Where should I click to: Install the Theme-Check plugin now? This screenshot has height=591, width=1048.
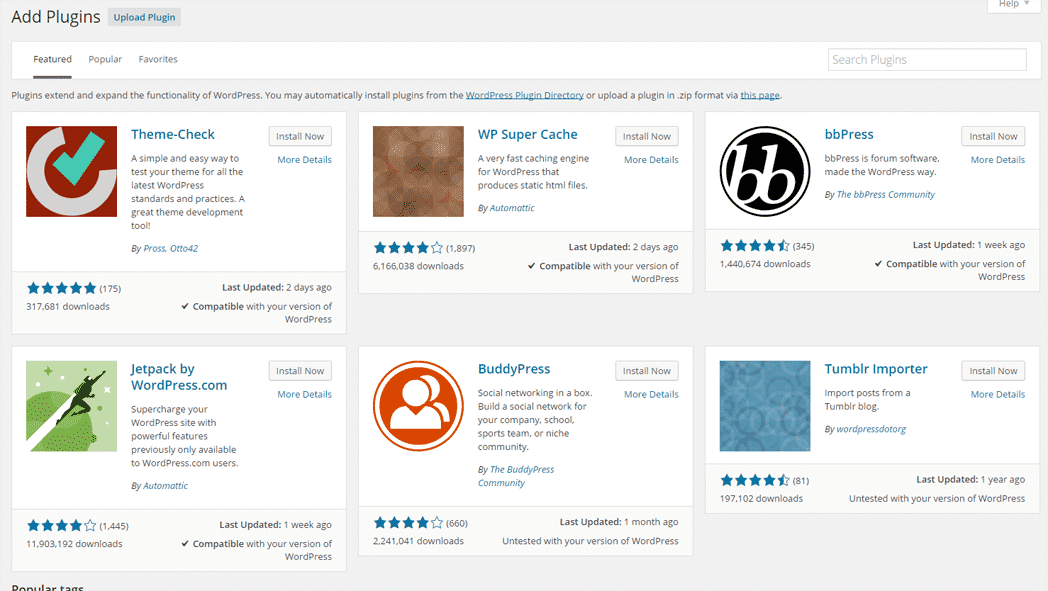point(300,136)
